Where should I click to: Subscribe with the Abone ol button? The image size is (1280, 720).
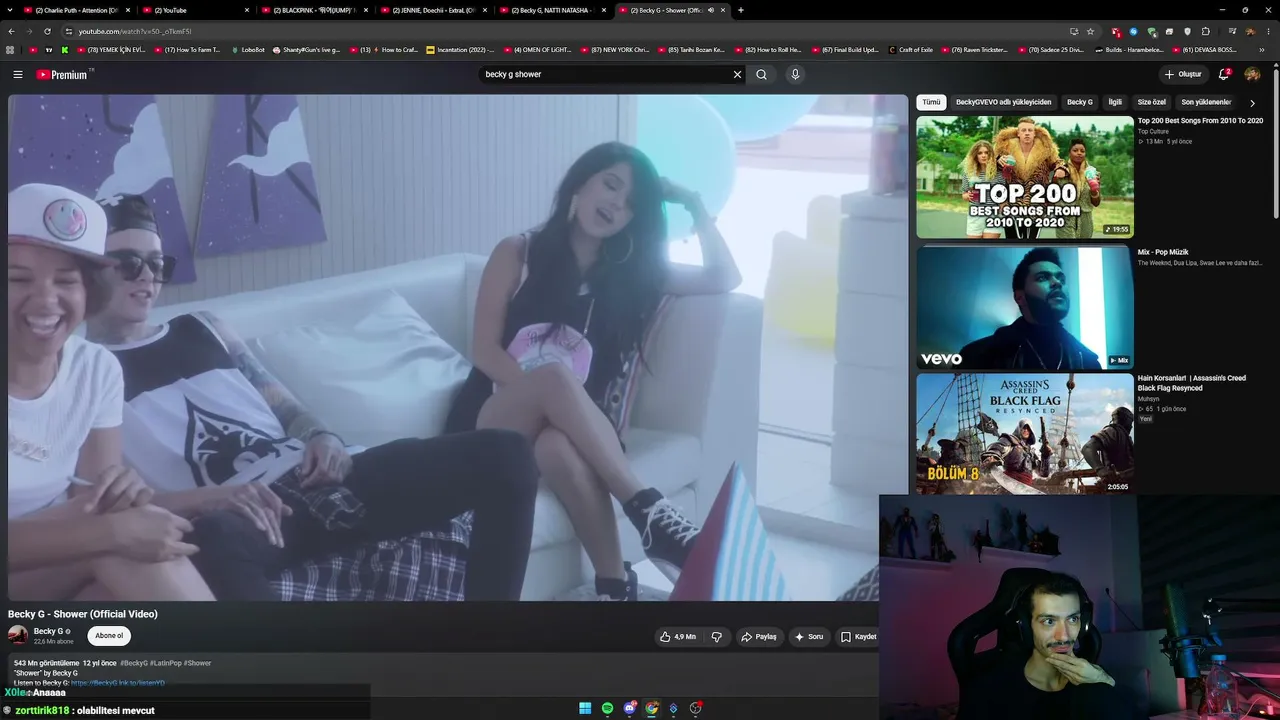click(109, 635)
